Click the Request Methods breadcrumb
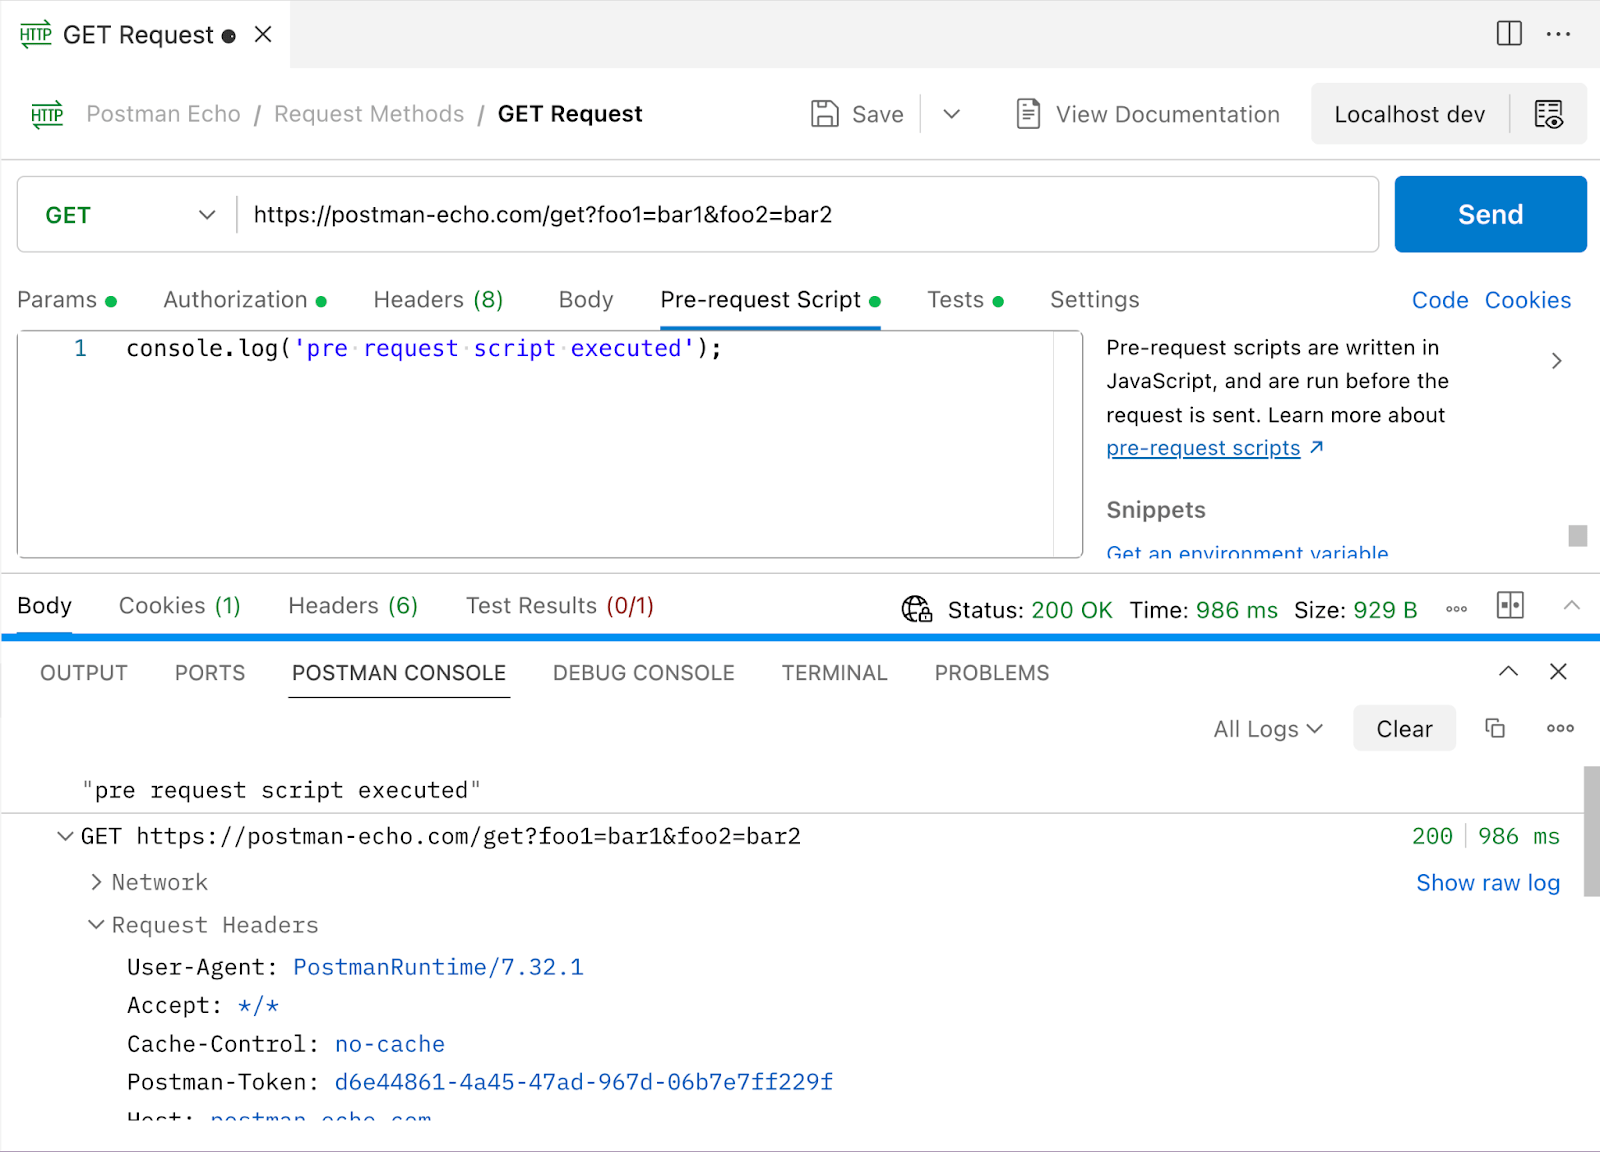The height and width of the screenshot is (1152, 1600). (x=369, y=114)
